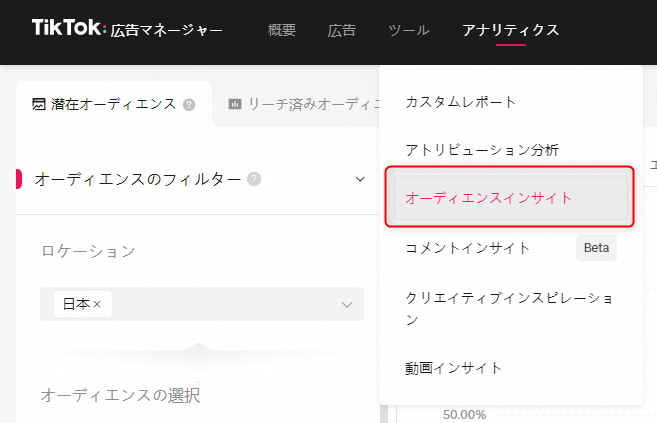Click the Beta badge
This screenshot has height=423, width=657.
[x=596, y=247]
